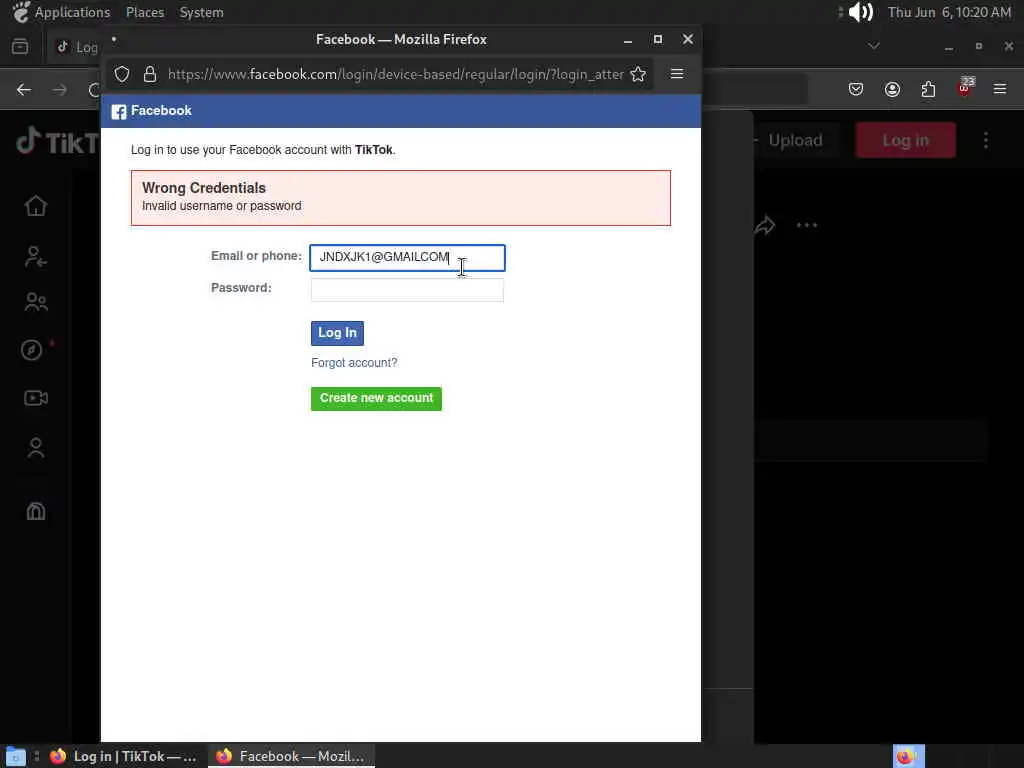Open the vertical three-dot menu beside Log in
Viewport: 1024px width, 768px height.
tap(986, 140)
